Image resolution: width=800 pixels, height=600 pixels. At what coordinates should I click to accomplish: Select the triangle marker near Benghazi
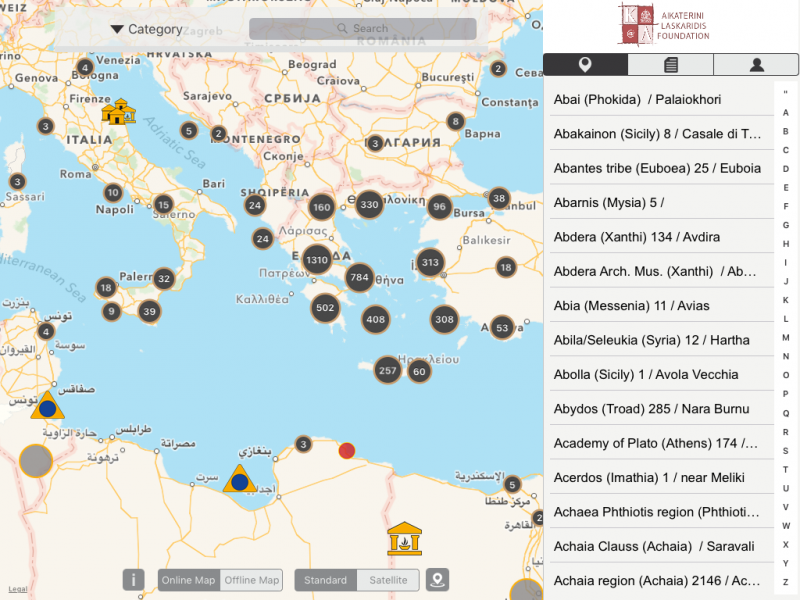238,480
